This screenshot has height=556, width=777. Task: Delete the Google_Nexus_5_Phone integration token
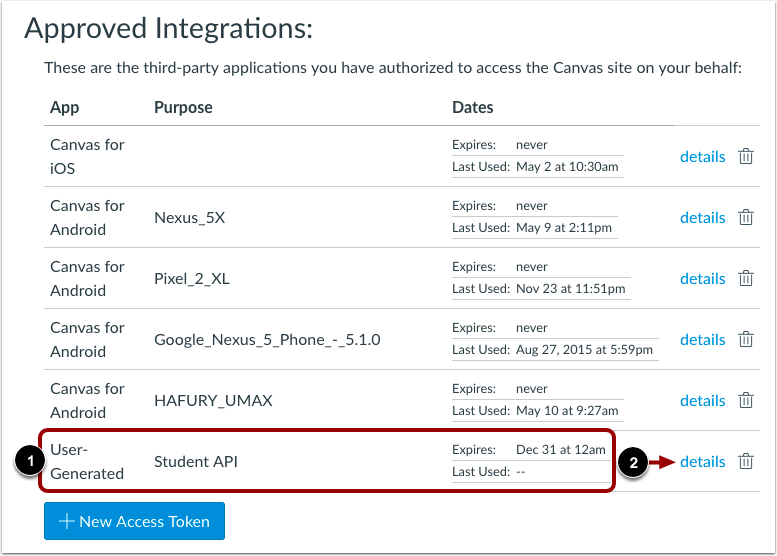(x=746, y=339)
